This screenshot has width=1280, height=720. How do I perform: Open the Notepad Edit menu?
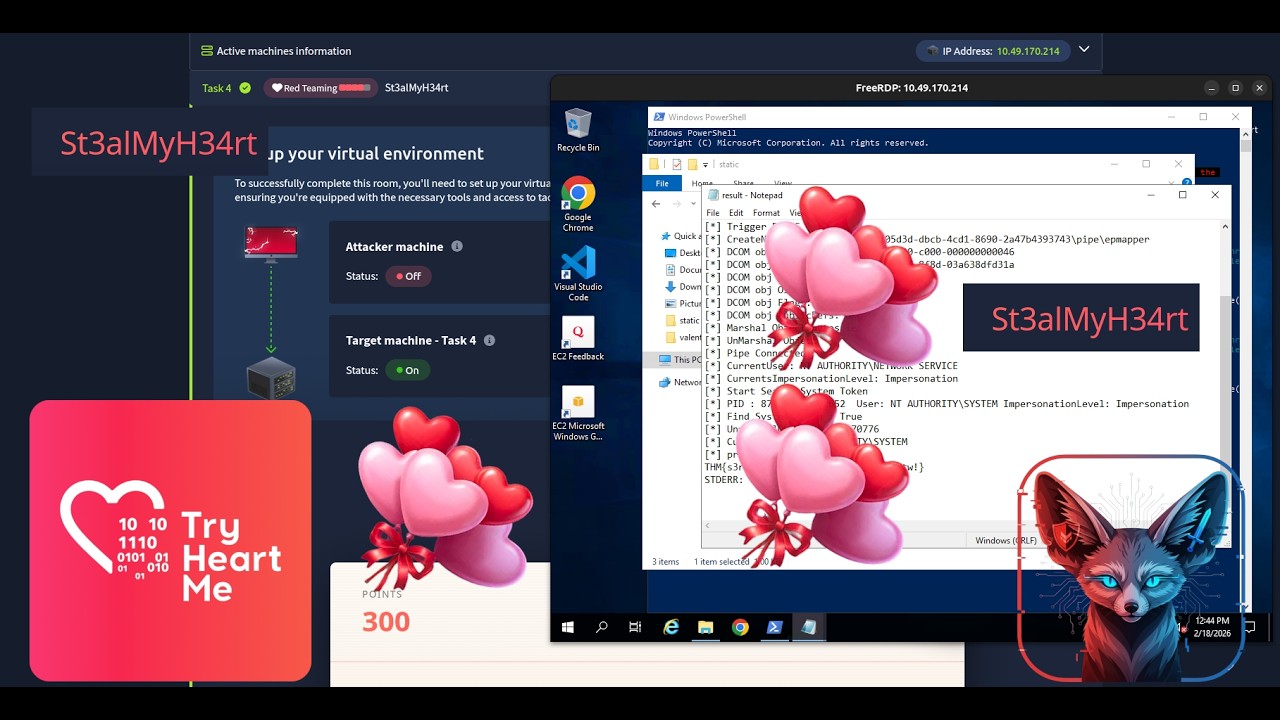736,213
